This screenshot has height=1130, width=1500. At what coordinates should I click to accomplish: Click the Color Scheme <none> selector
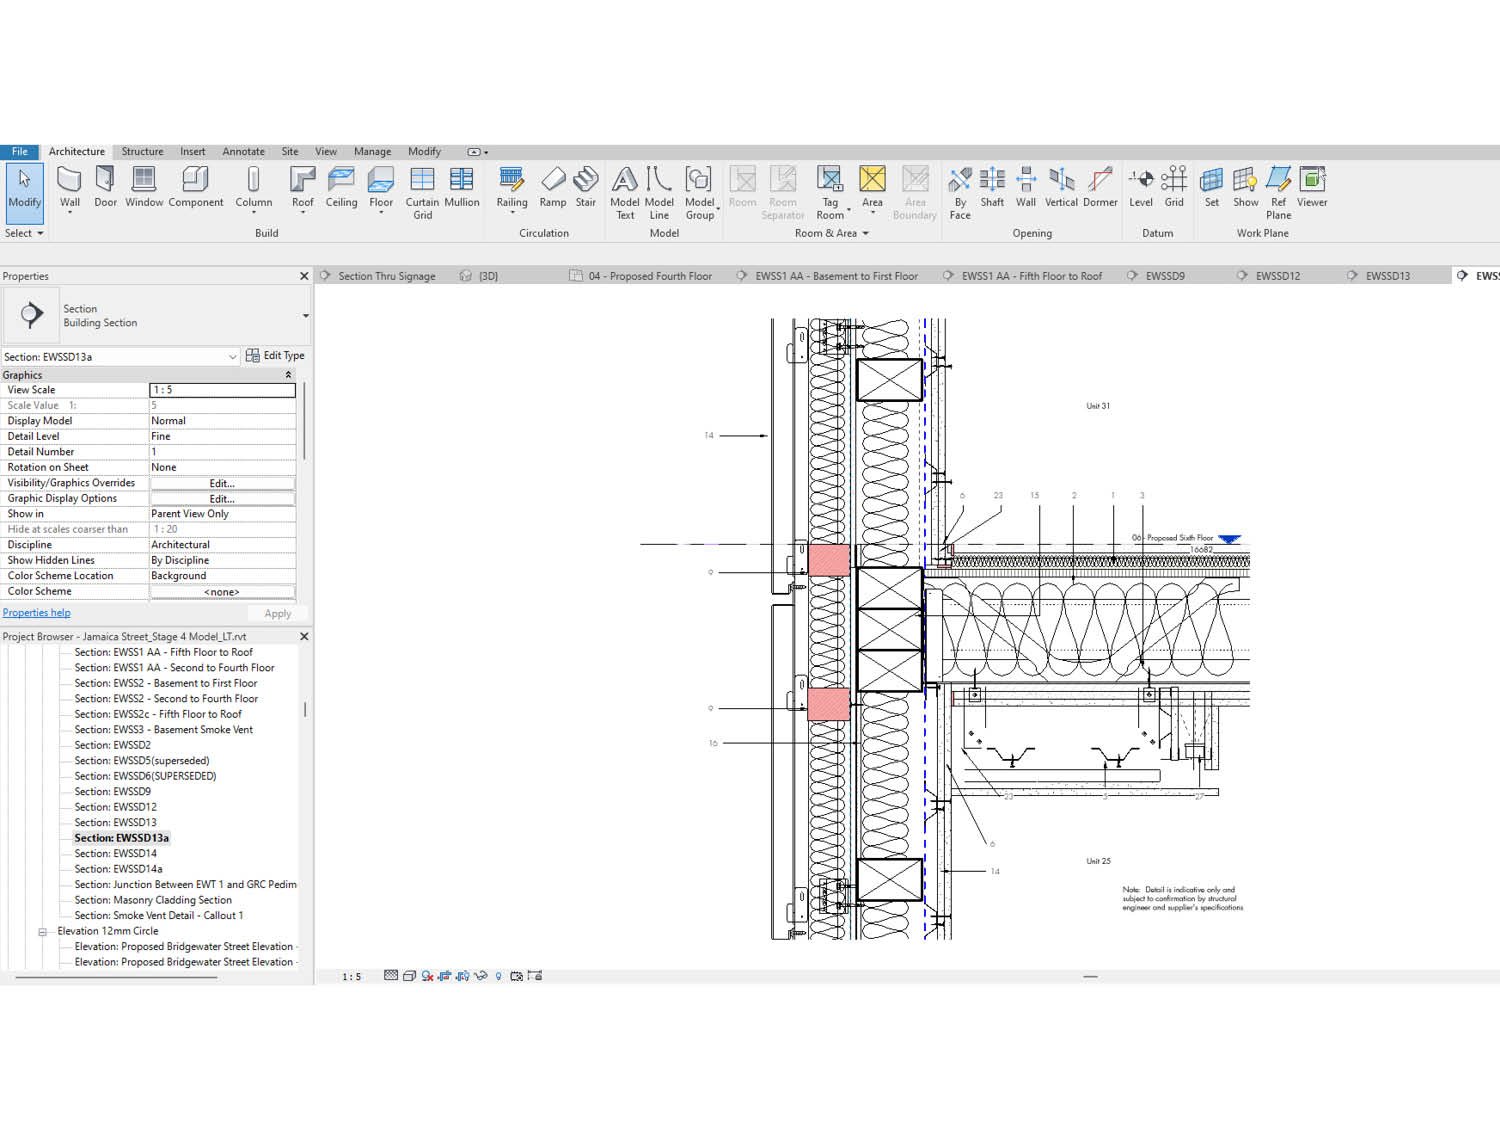click(x=220, y=591)
